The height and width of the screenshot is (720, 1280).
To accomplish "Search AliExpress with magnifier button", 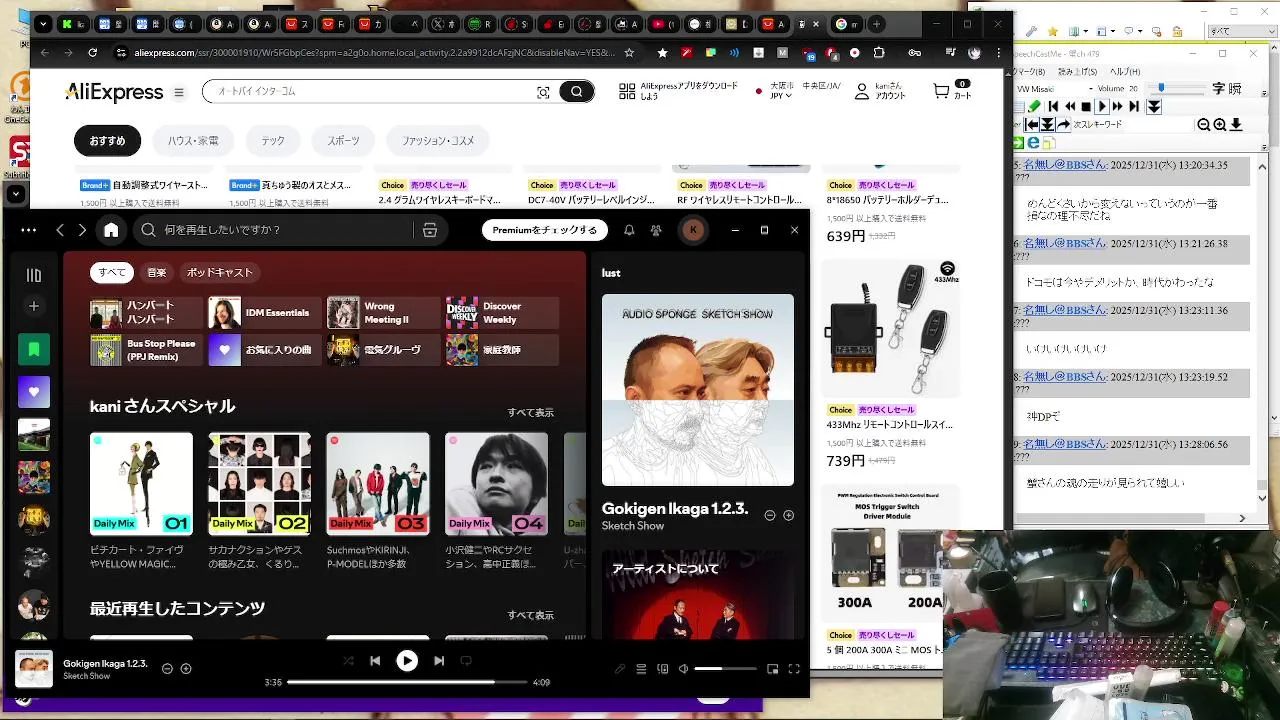I will click(577, 91).
